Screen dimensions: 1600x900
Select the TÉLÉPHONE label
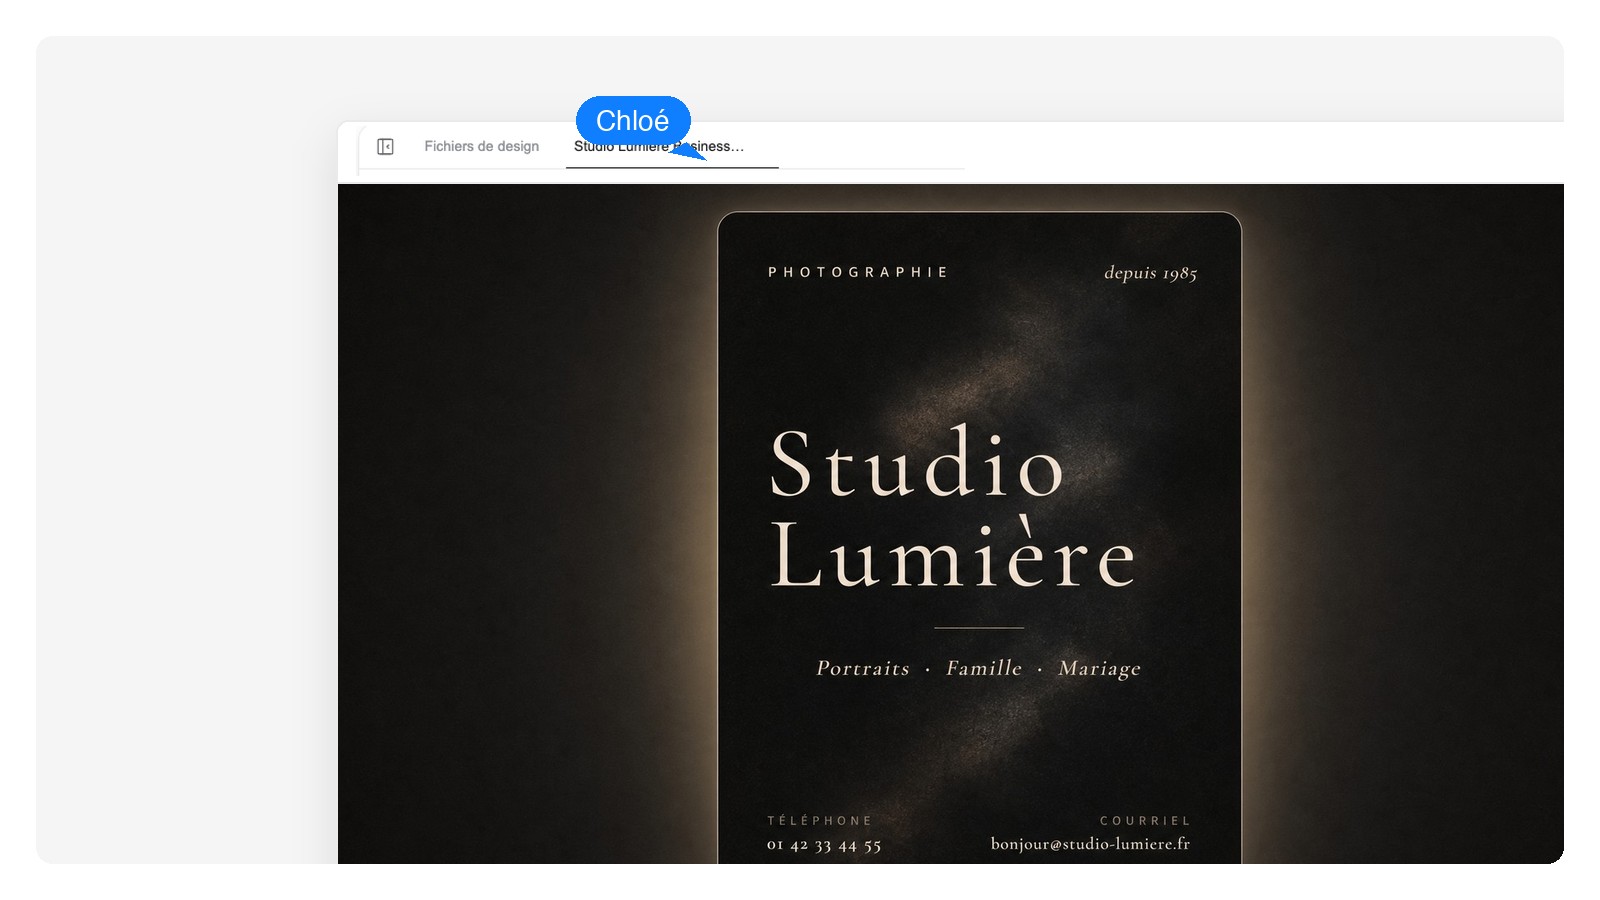820,820
